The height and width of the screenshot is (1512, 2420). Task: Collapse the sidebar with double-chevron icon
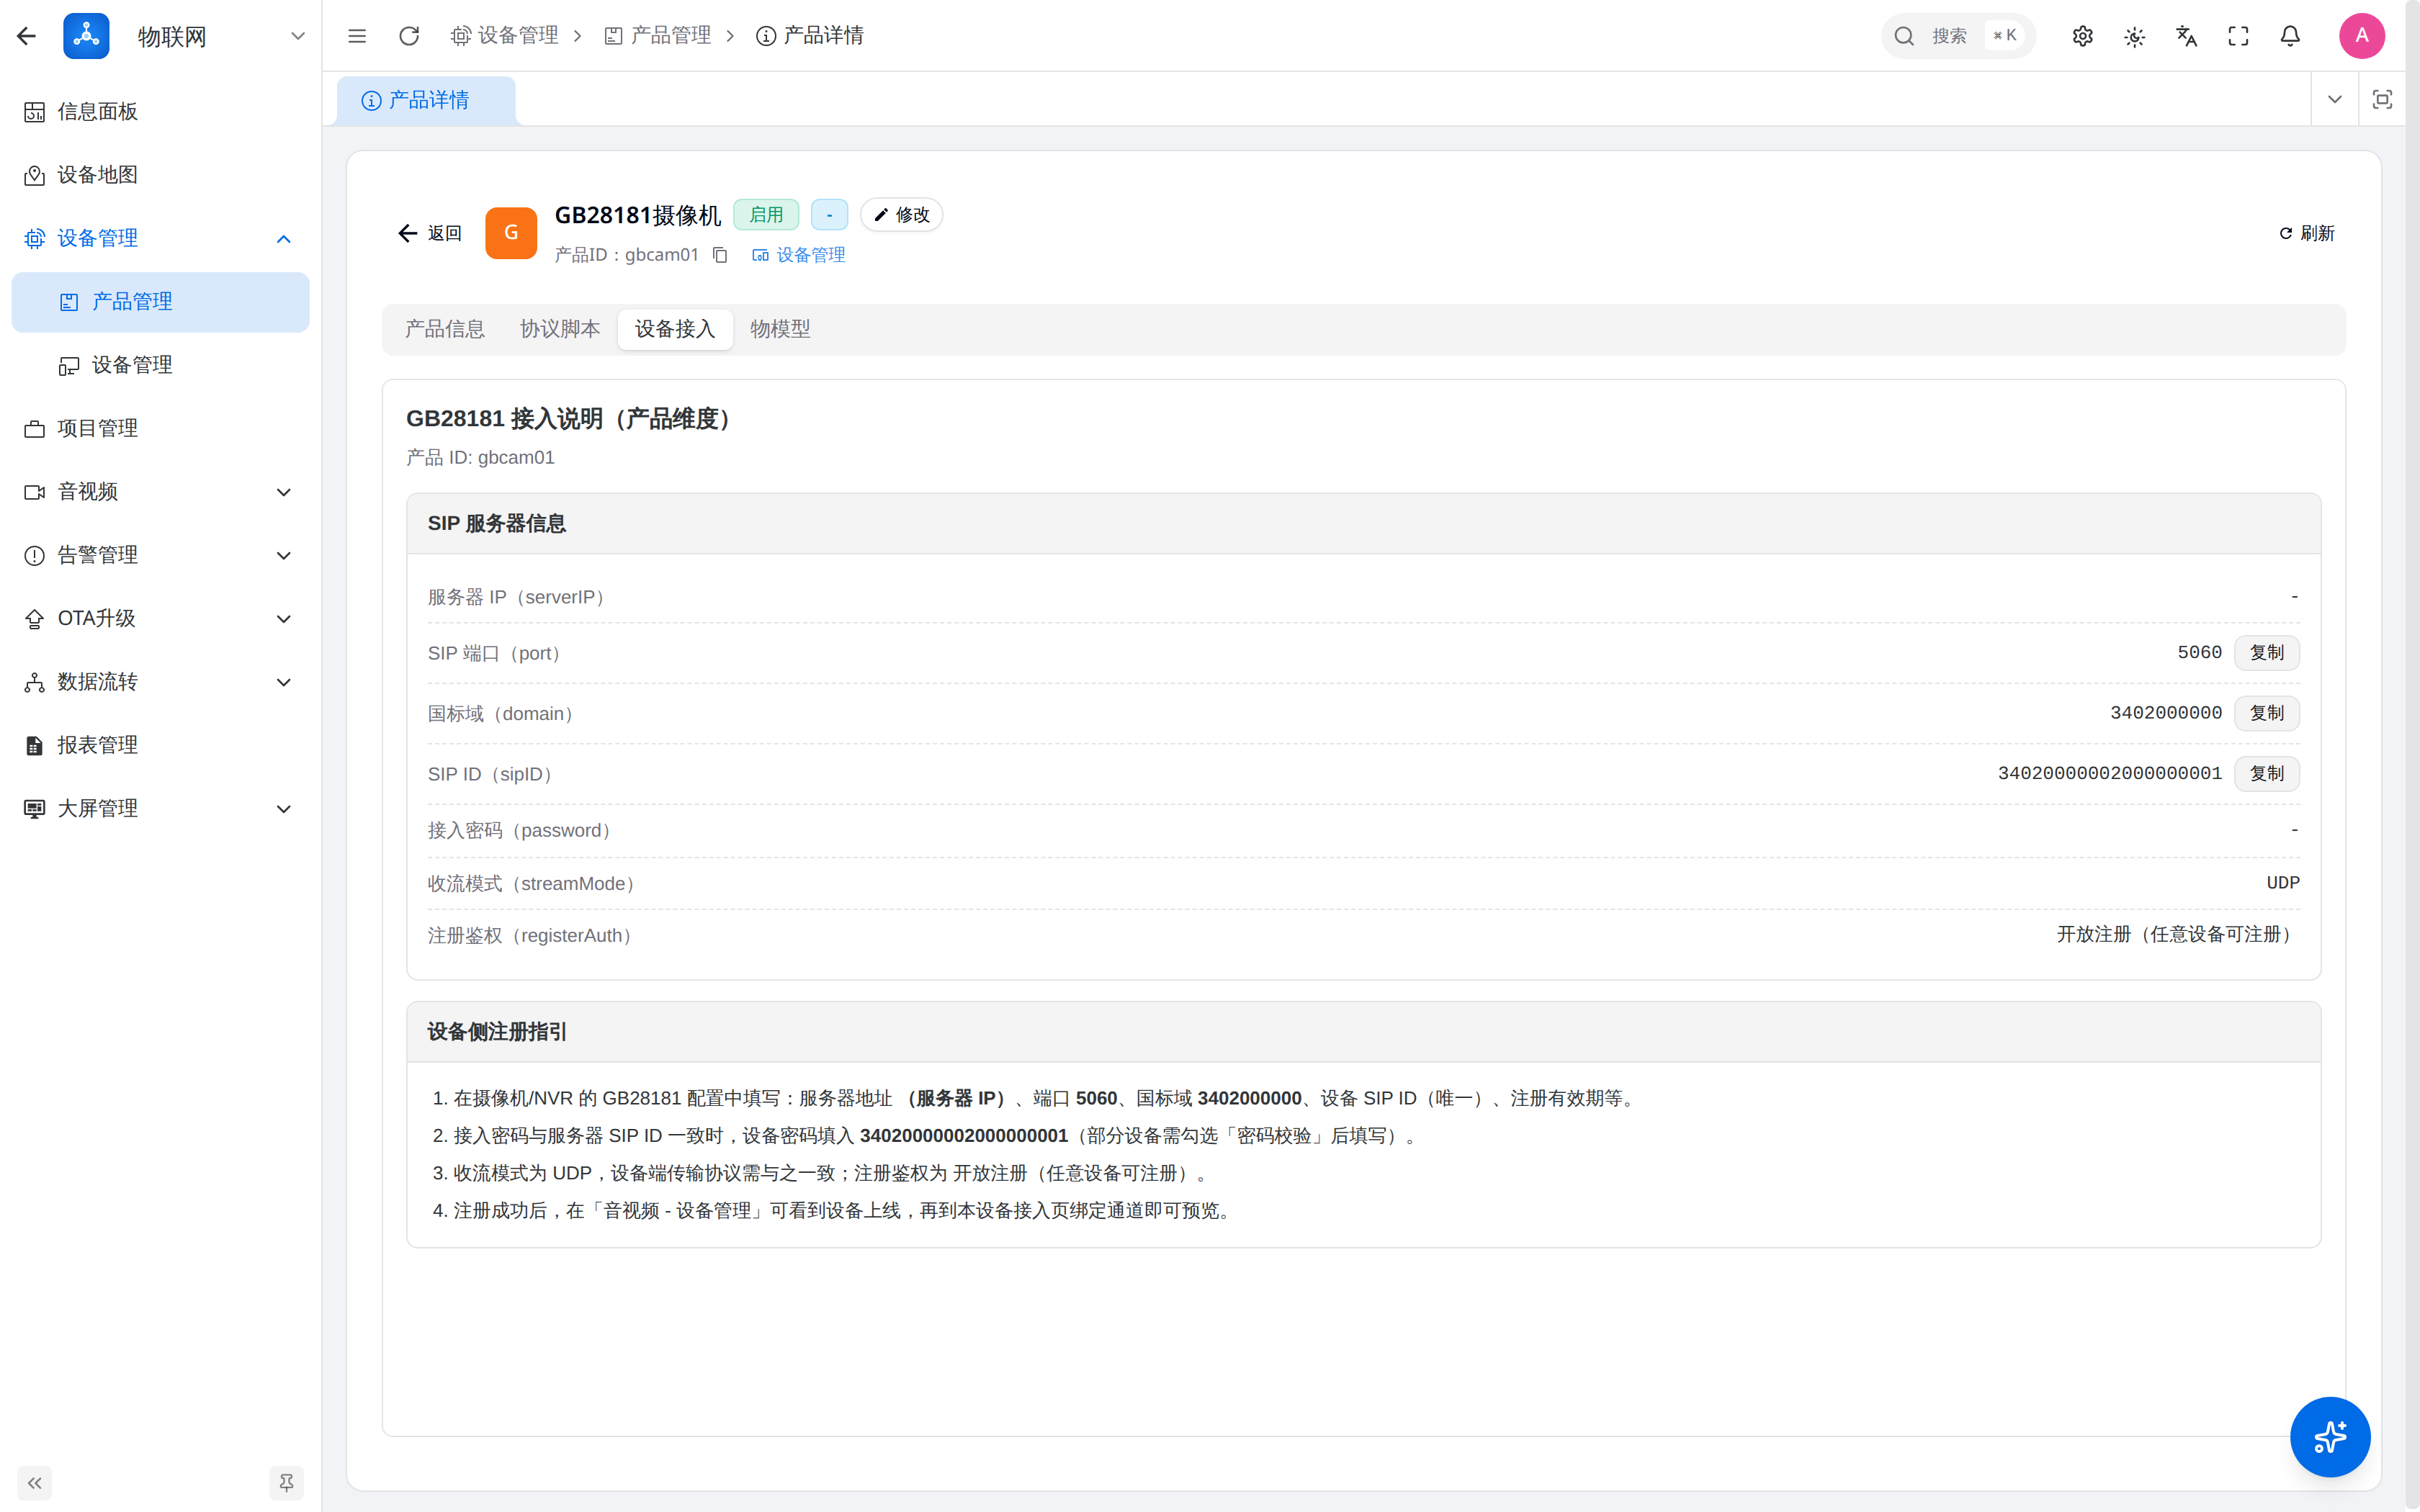(35, 1483)
